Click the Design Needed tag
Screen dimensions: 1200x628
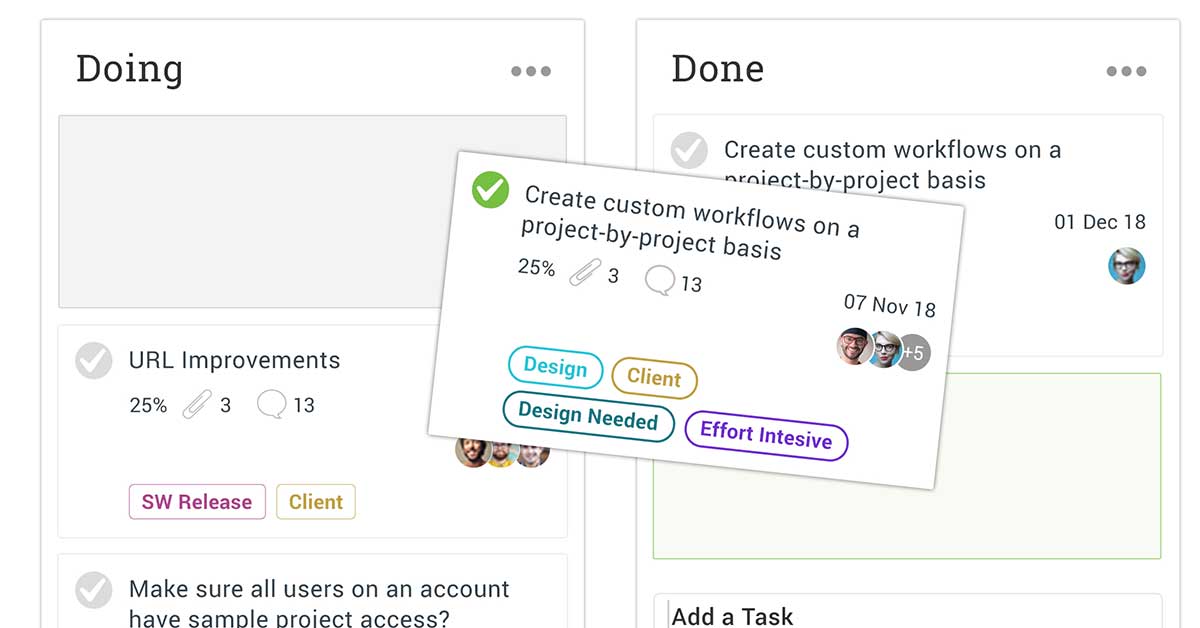[588, 415]
